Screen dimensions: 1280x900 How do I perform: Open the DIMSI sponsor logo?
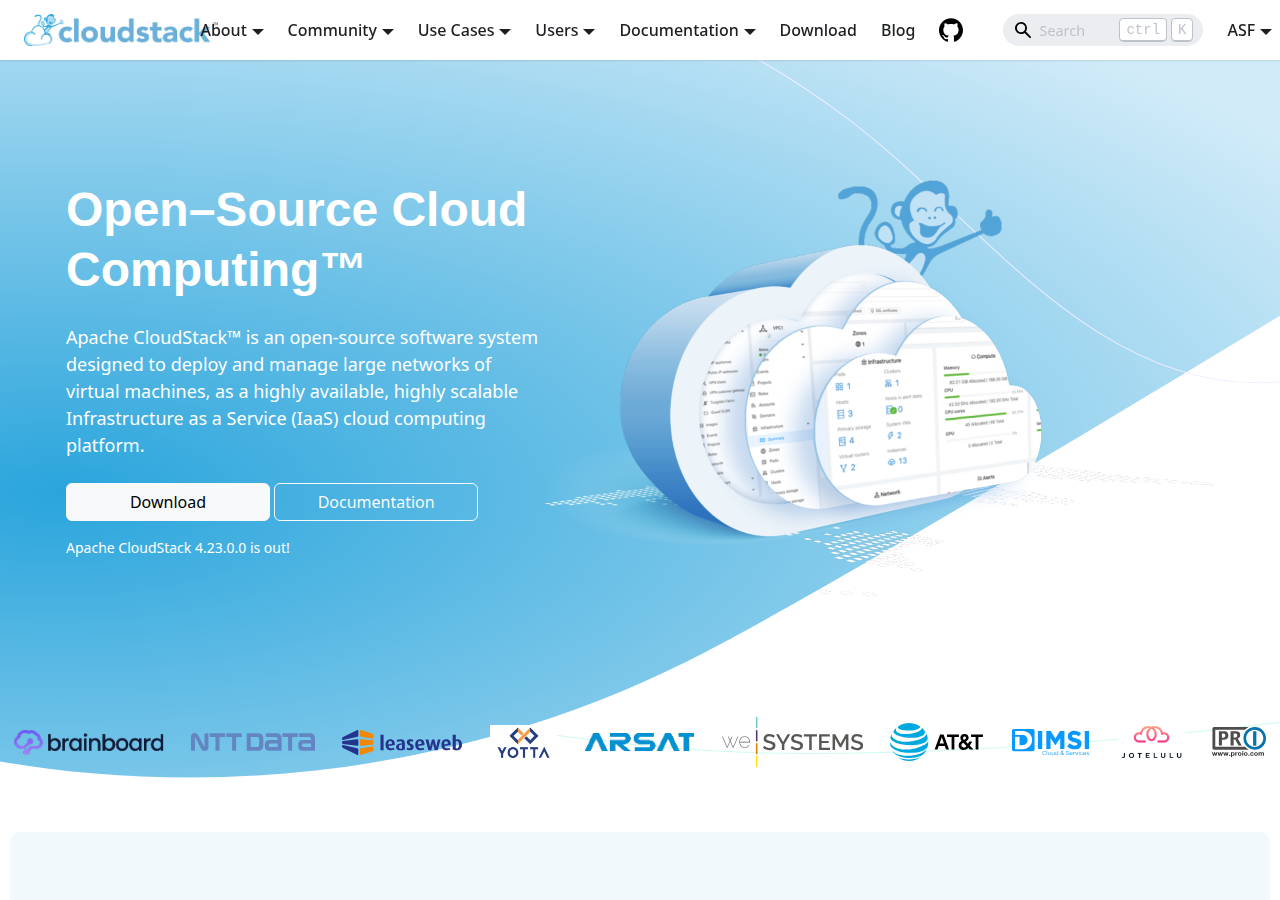pyautogui.click(x=1050, y=742)
